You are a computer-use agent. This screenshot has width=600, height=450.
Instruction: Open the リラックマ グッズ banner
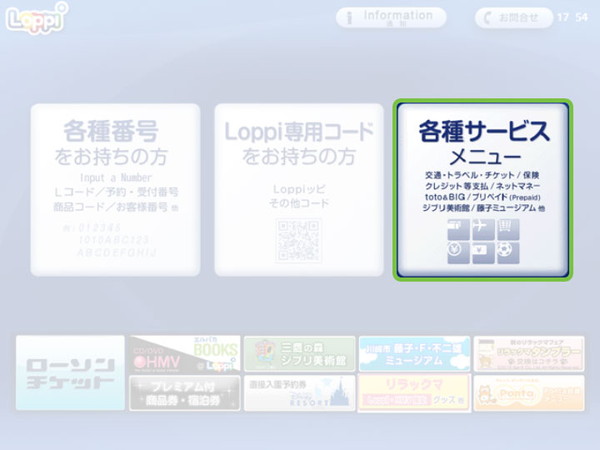click(414, 393)
